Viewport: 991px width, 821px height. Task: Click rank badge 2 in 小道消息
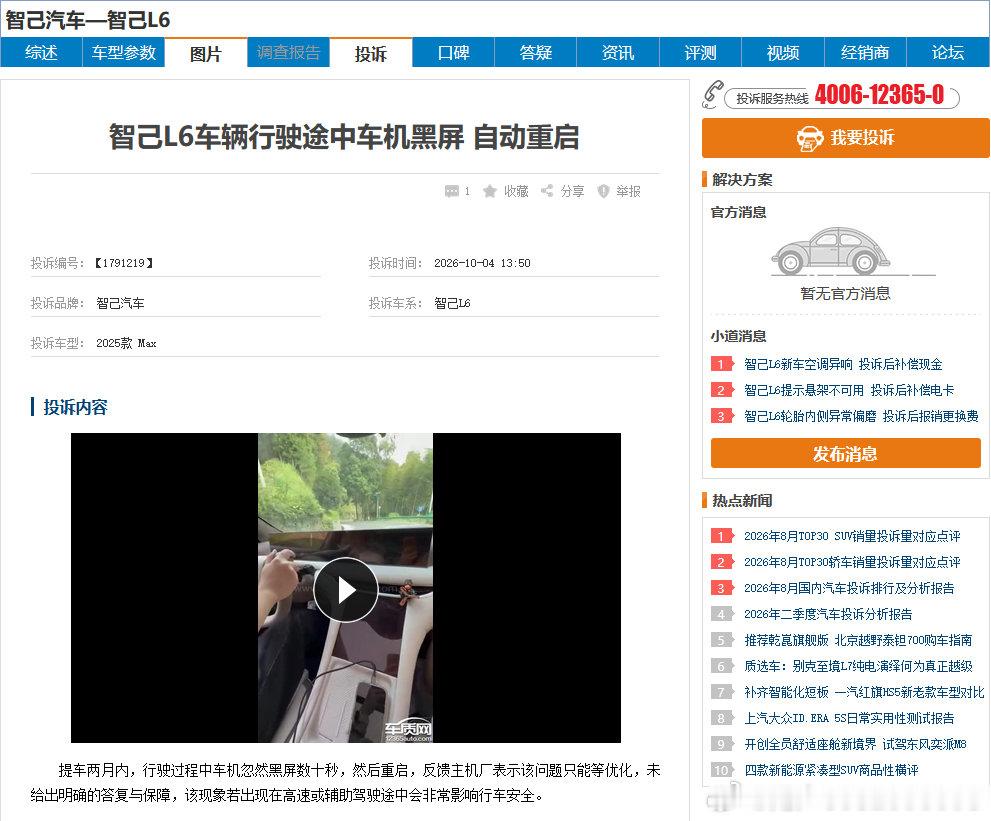coord(722,390)
